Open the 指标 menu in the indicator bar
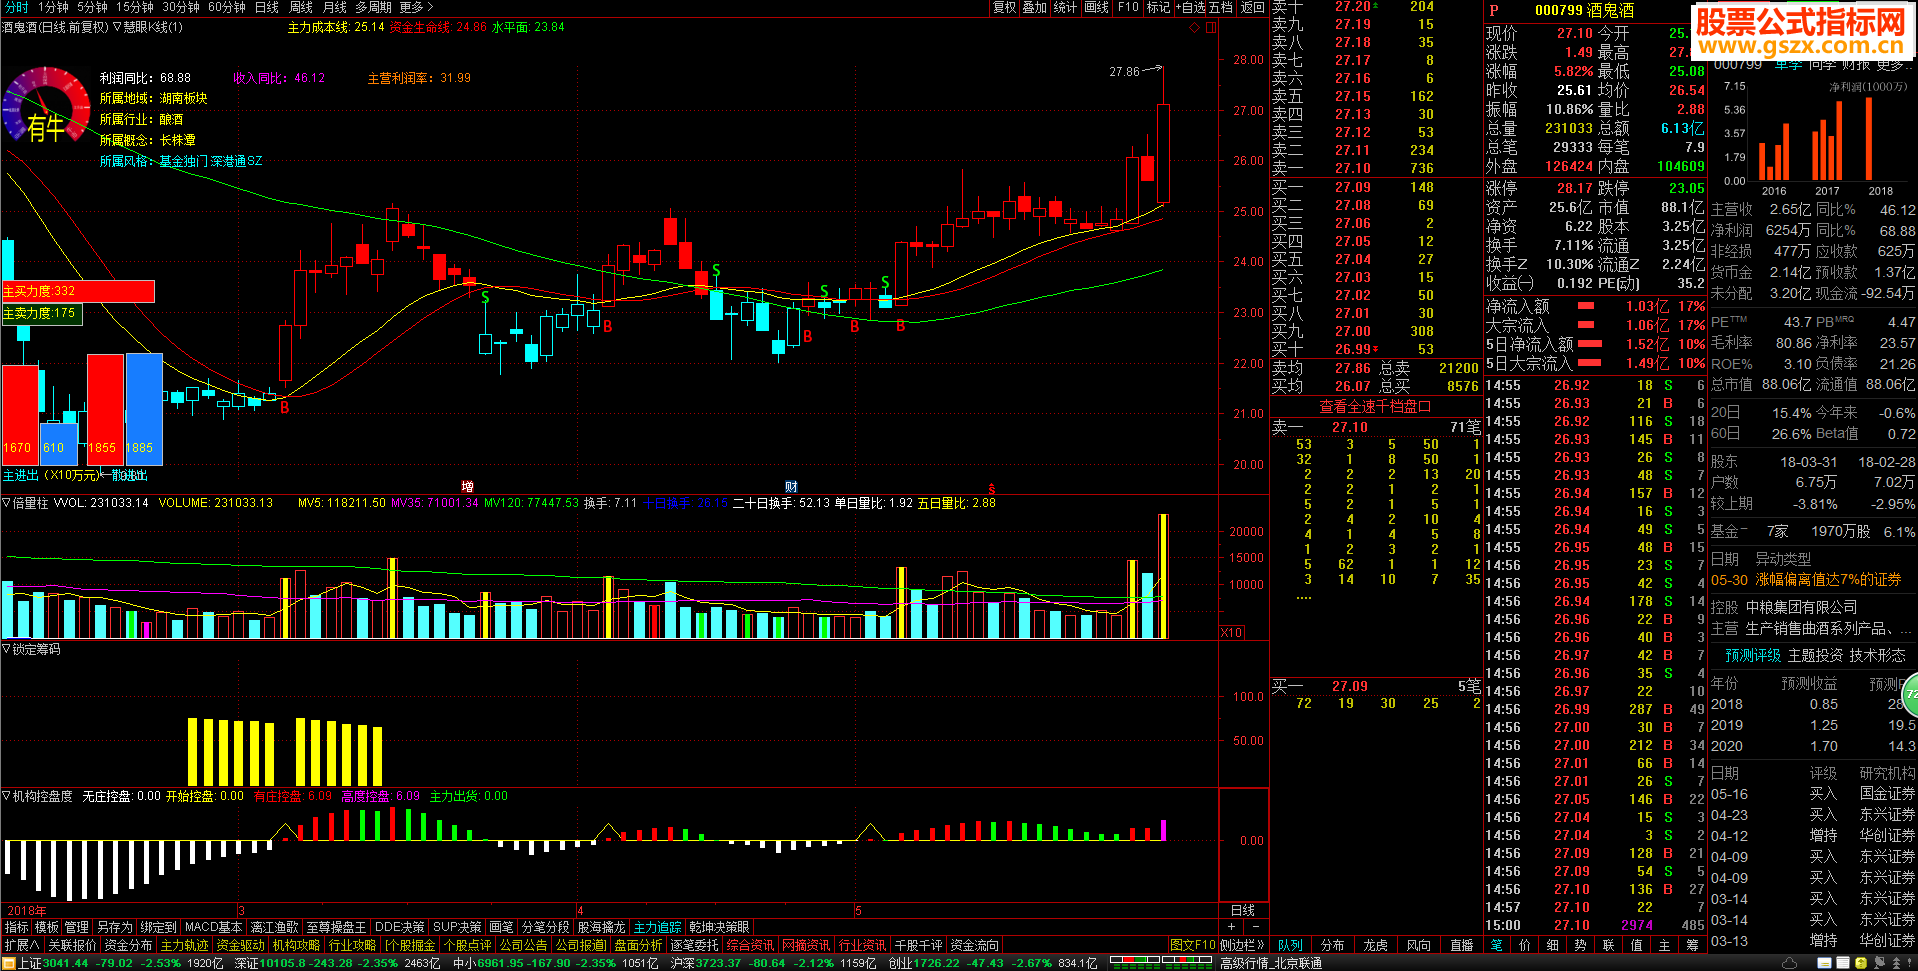This screenshot has height=971, width=1918. tap(17, 927)
